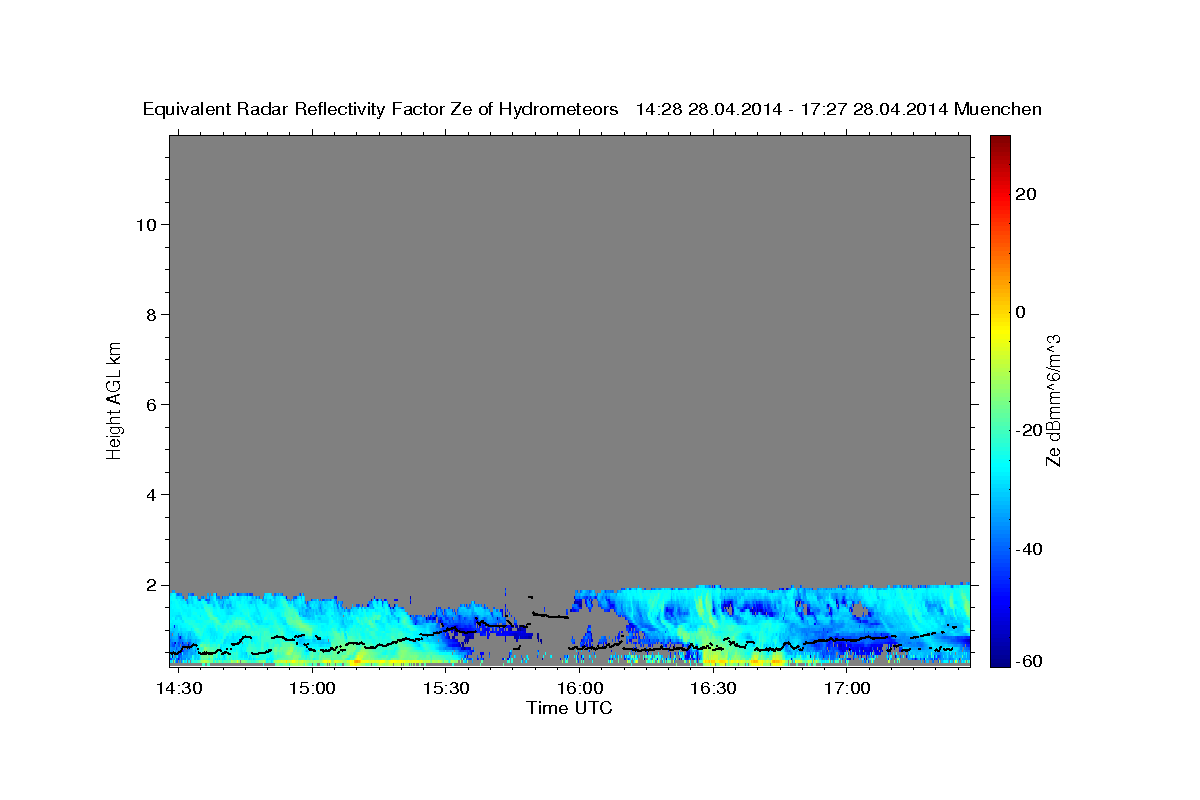Click the plot title 'Equivalent Radar Reflectivity Factor Ze of Hydrometeors'
The height and width of the screenshot is (800, 1200).
pyautogui.click(x=381, y=110)
